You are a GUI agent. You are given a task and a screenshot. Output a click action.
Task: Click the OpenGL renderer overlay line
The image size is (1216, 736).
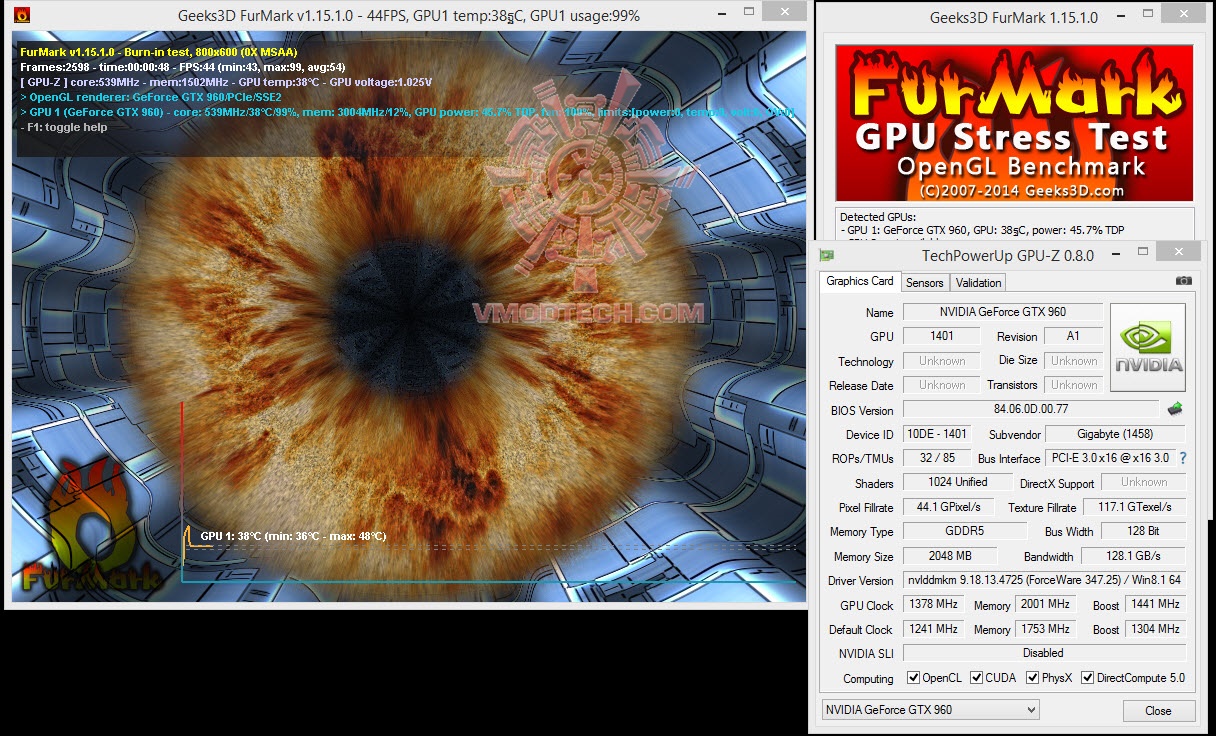coord(150,97)
